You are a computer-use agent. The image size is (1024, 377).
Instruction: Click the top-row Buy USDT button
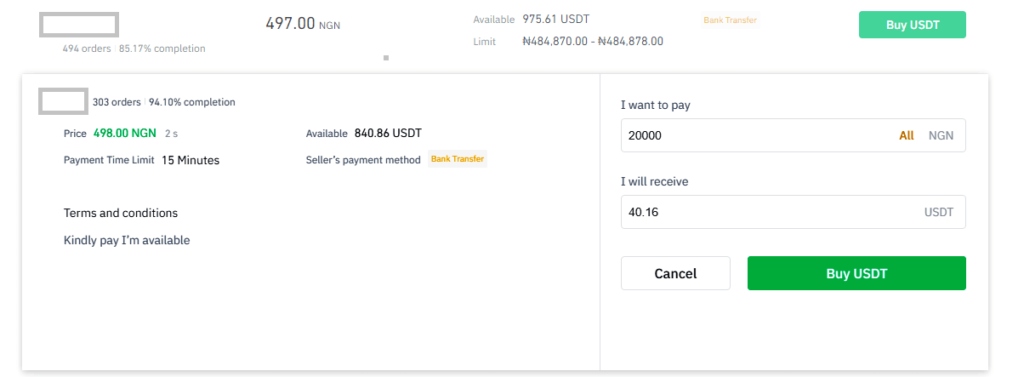point(912,25)
